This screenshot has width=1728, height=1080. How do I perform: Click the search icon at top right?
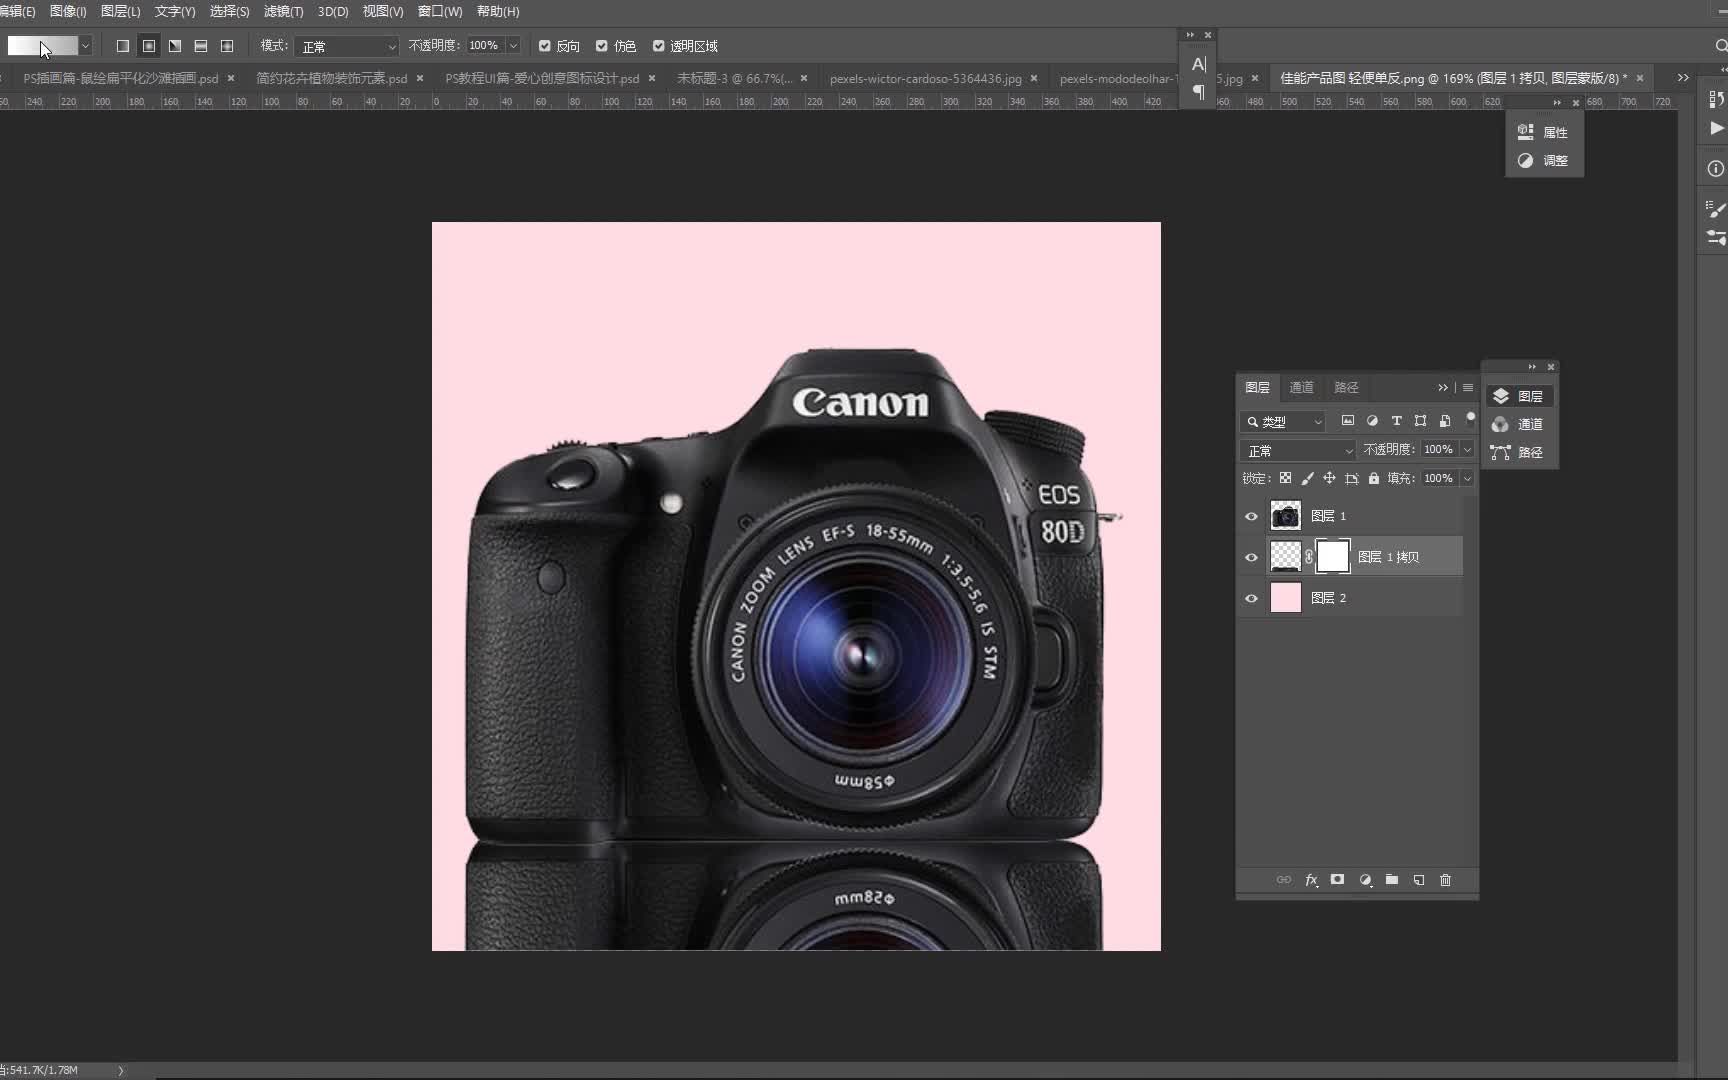pos(1721,46)
